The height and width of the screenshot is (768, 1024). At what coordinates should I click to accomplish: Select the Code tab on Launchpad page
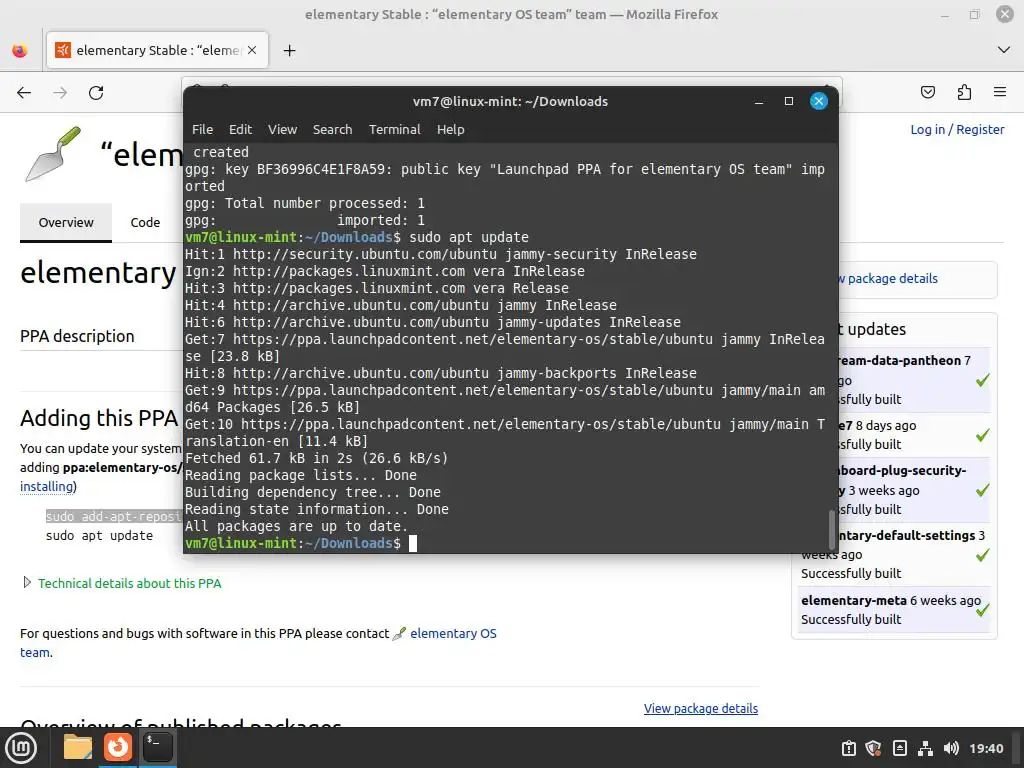click(145, 222)
